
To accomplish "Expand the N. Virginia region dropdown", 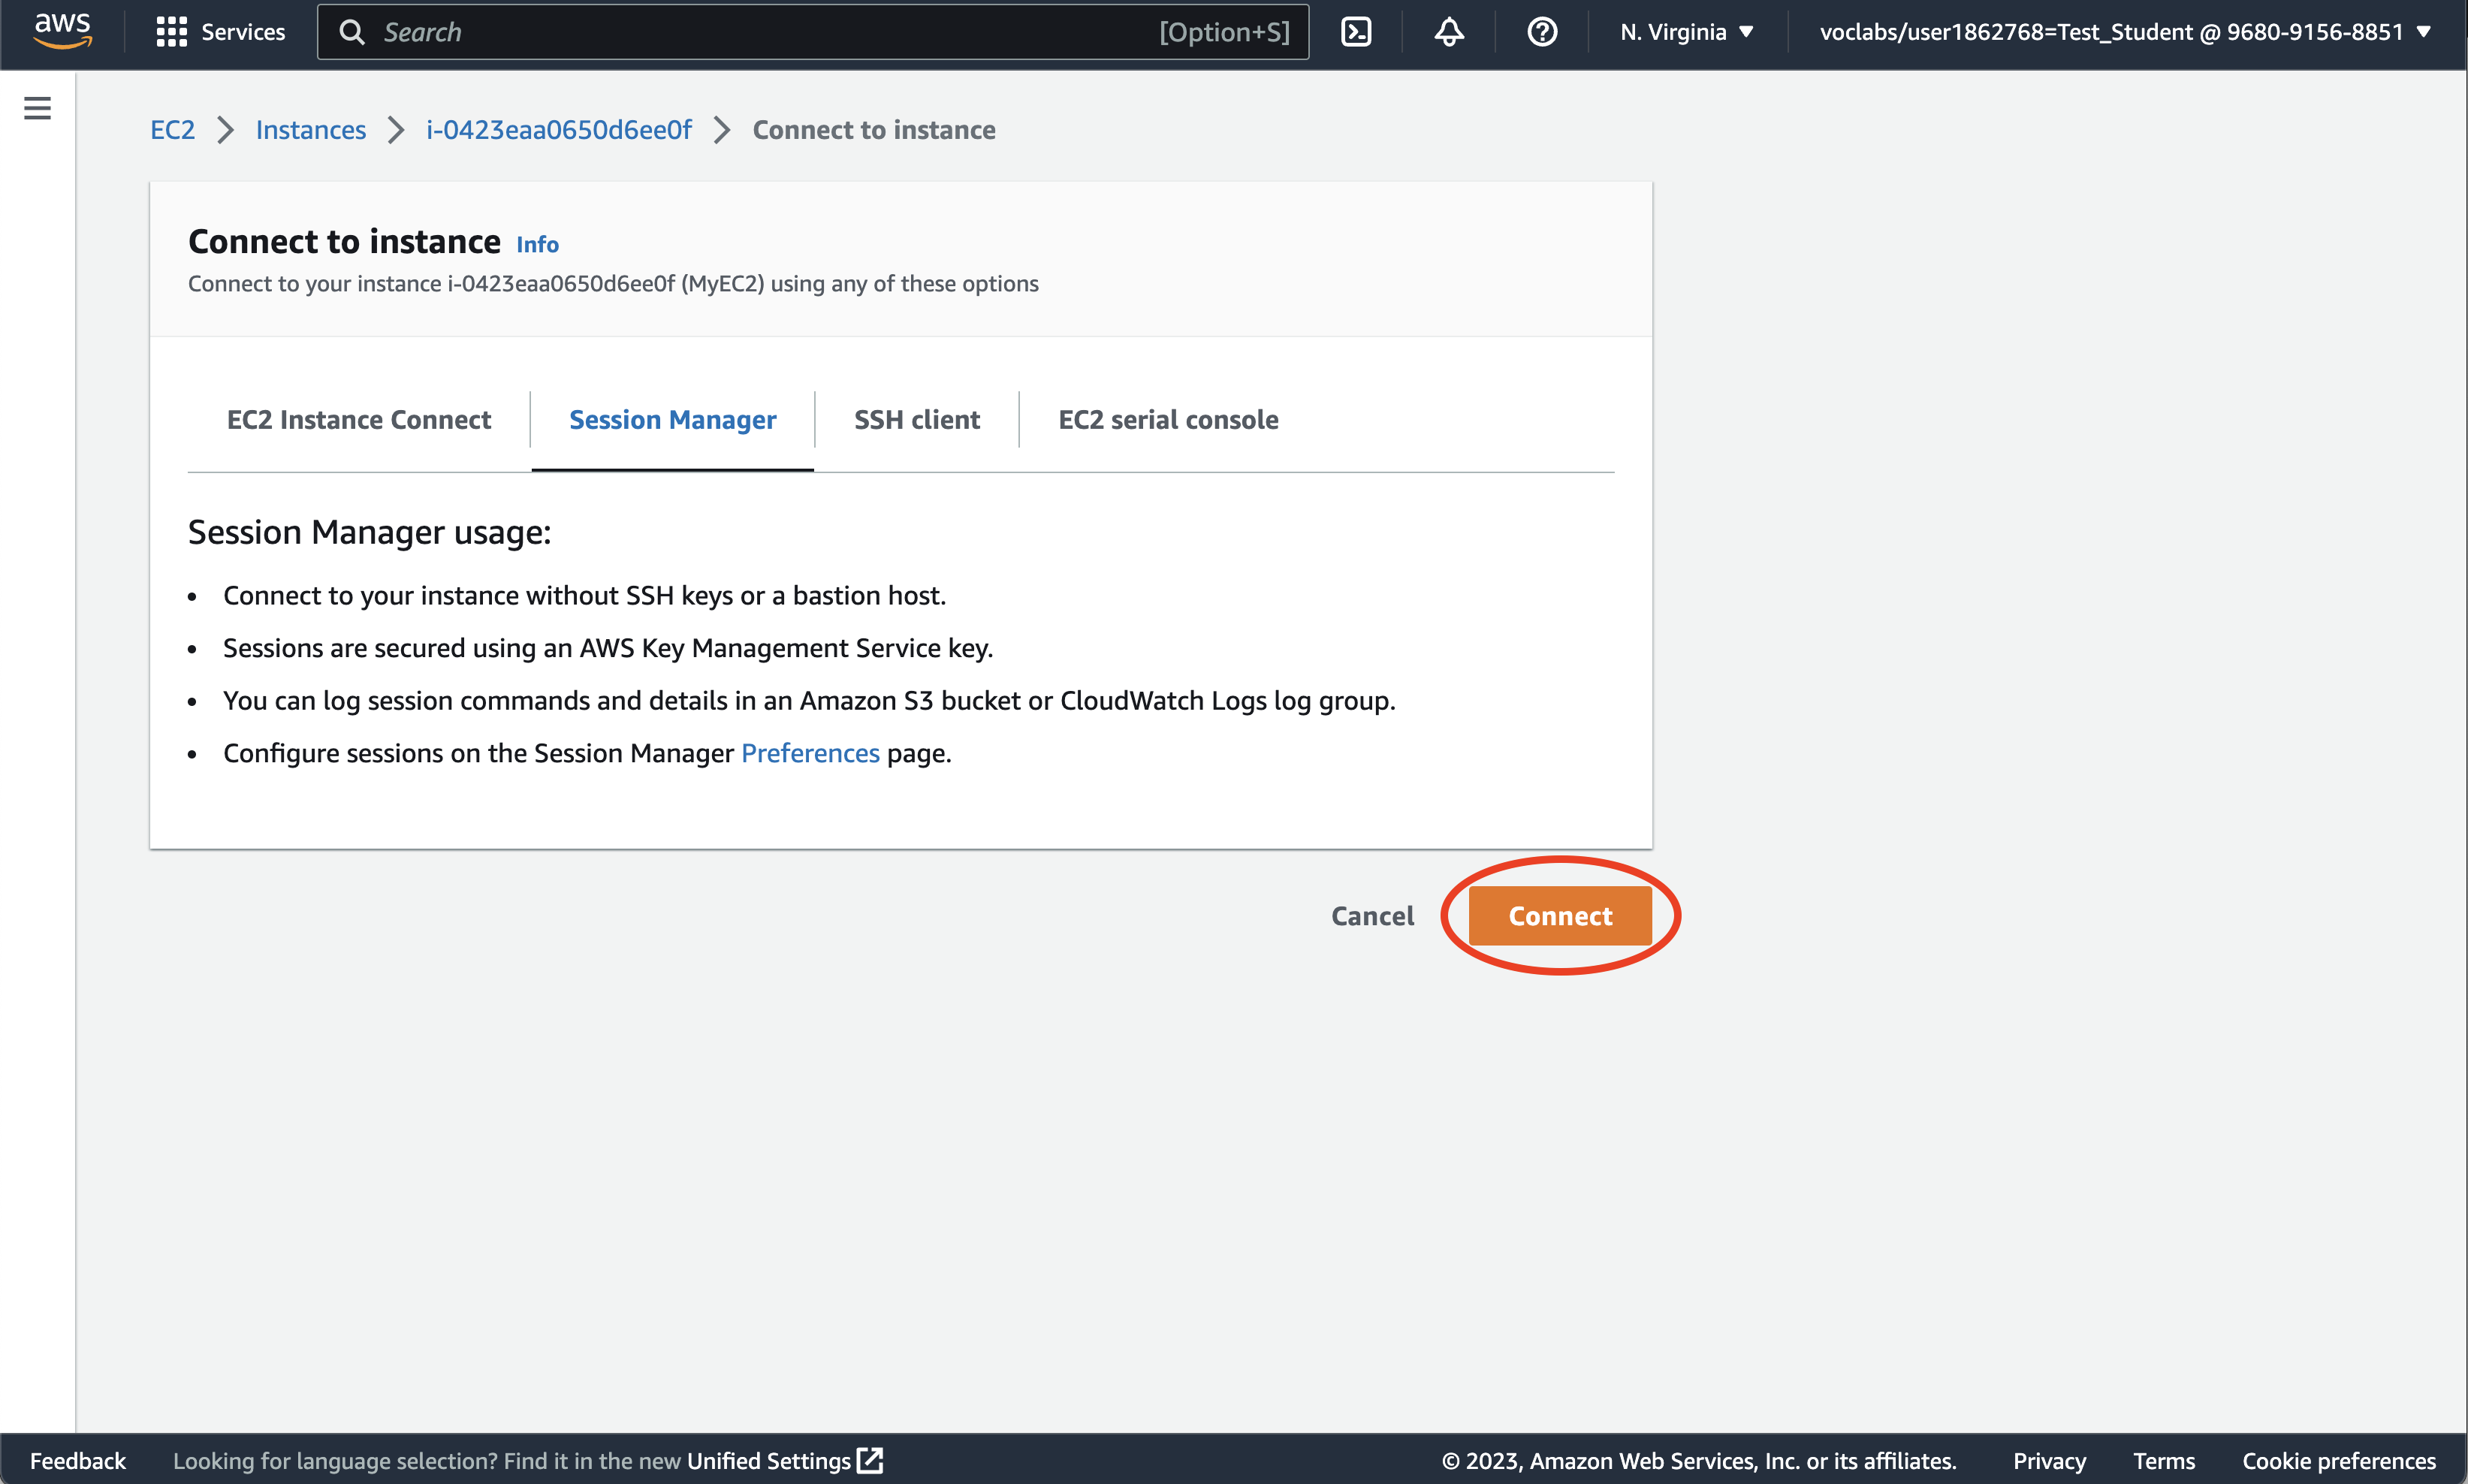I will point(1686,32).
